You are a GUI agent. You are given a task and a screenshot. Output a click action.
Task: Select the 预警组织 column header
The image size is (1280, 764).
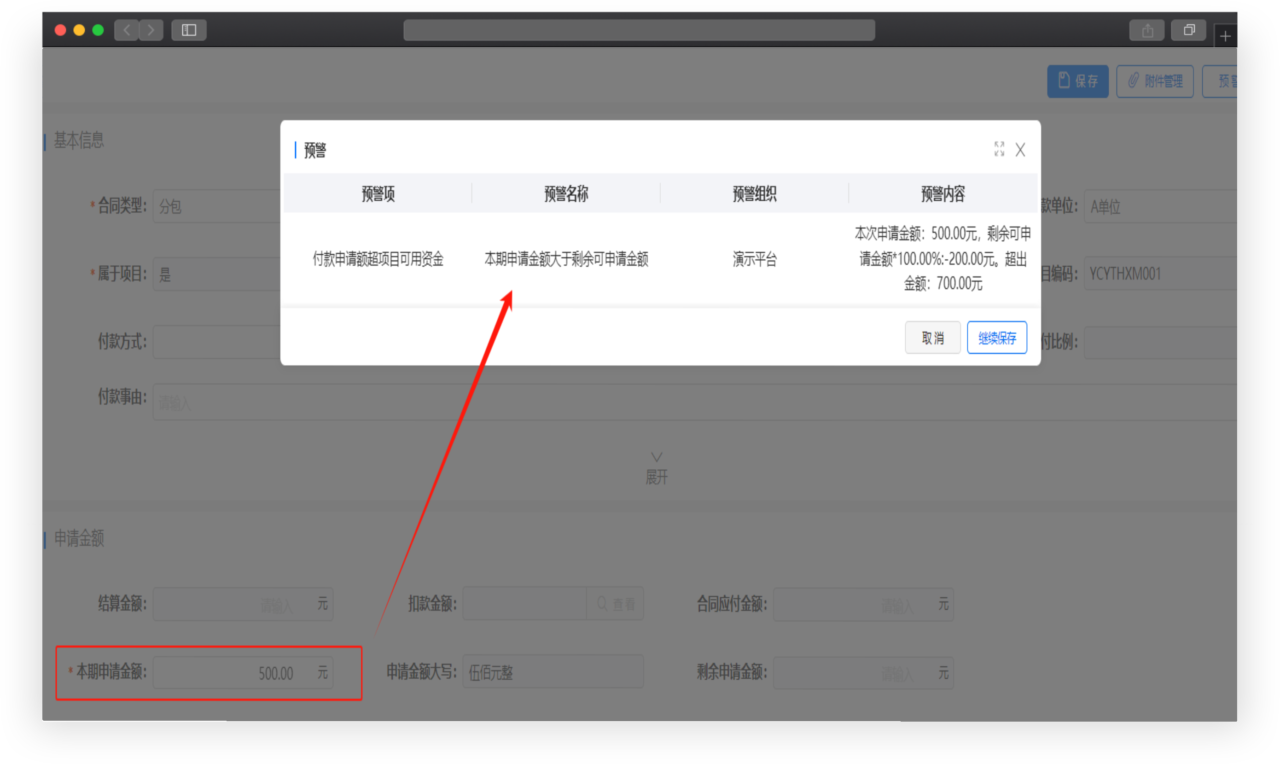[x=754, y=194]
